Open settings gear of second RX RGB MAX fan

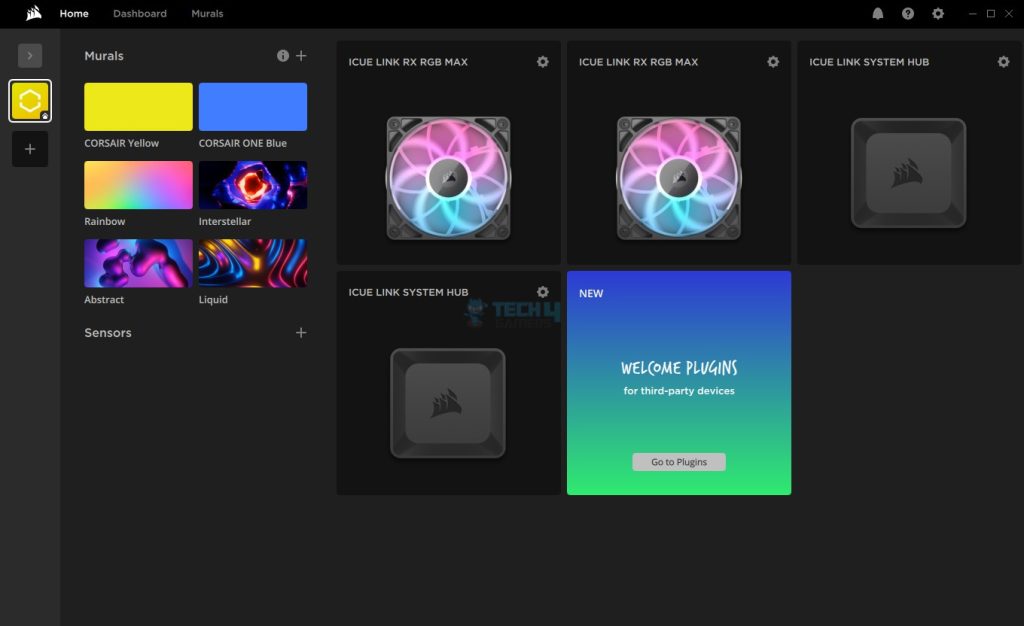point(773,62)
